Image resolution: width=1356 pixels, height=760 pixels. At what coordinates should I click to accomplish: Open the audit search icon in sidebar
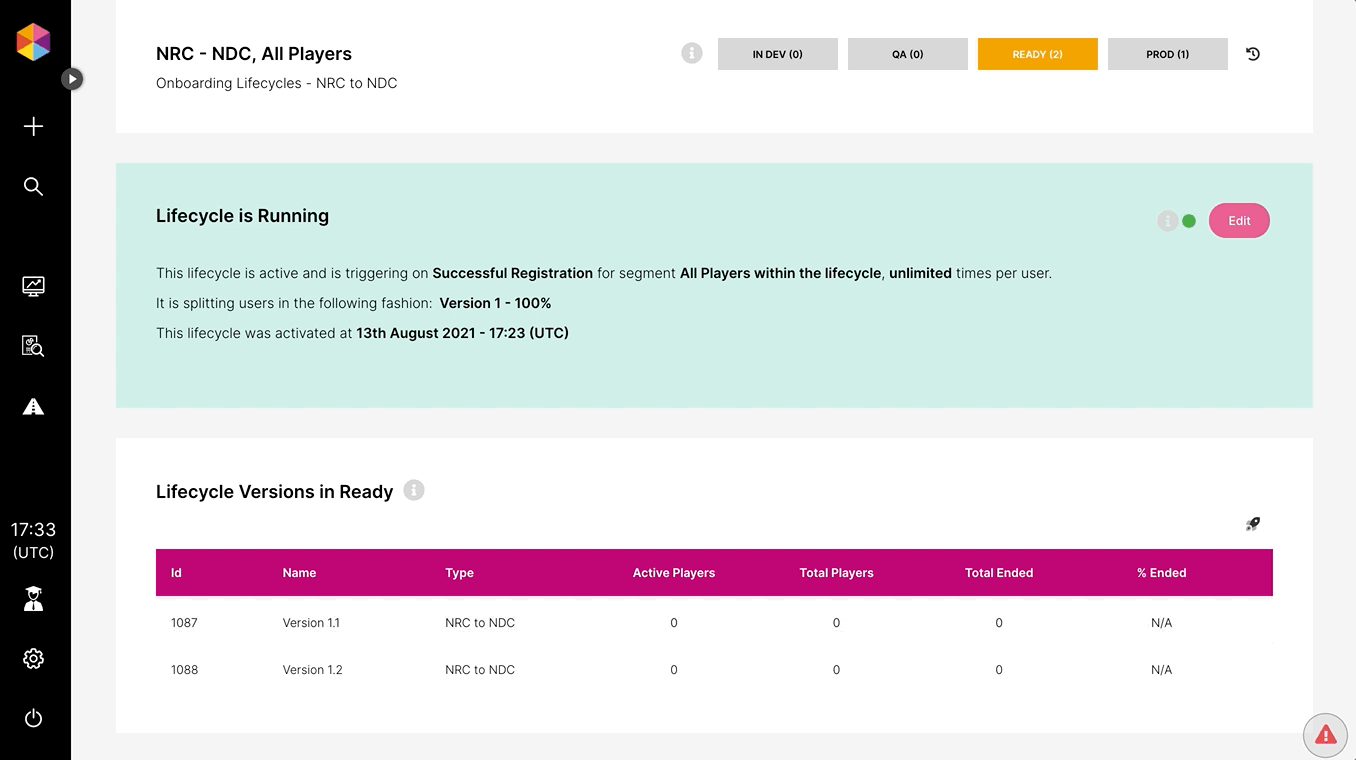pyautogui.click(x=33, y=346)
